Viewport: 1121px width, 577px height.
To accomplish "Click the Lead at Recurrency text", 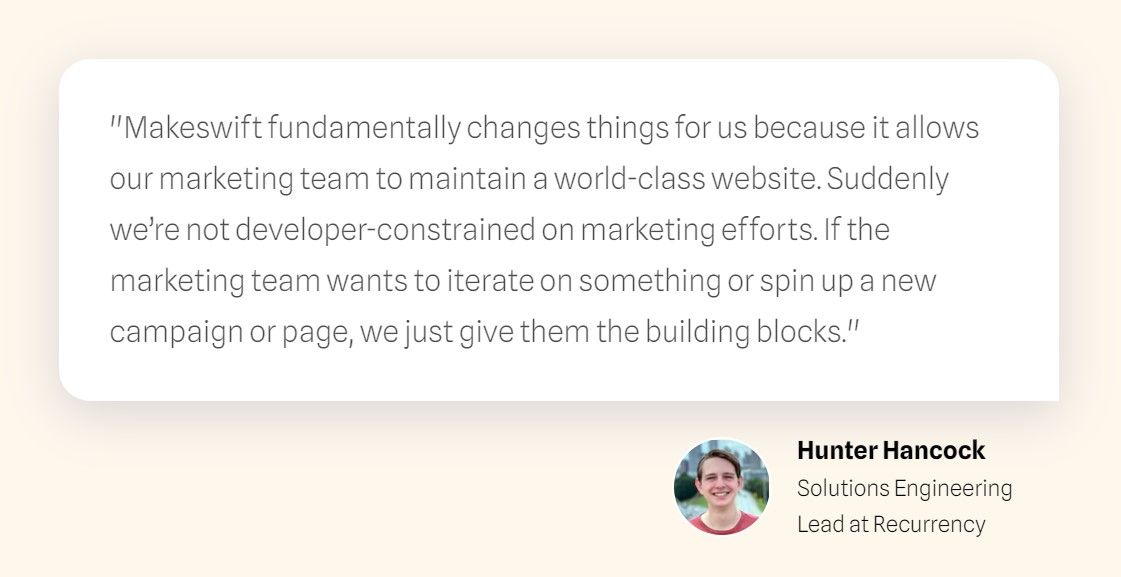I will (x=891, y=524).
